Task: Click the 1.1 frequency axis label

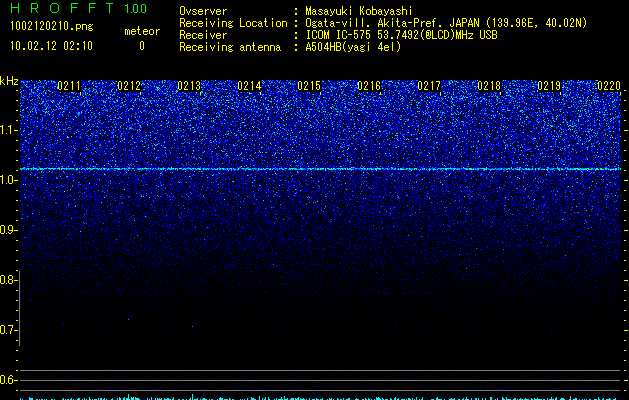Action: [7, 131]
